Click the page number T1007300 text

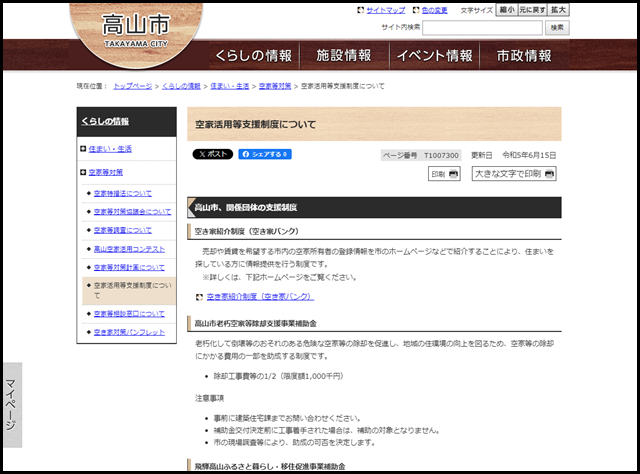[x=441, y=156]
